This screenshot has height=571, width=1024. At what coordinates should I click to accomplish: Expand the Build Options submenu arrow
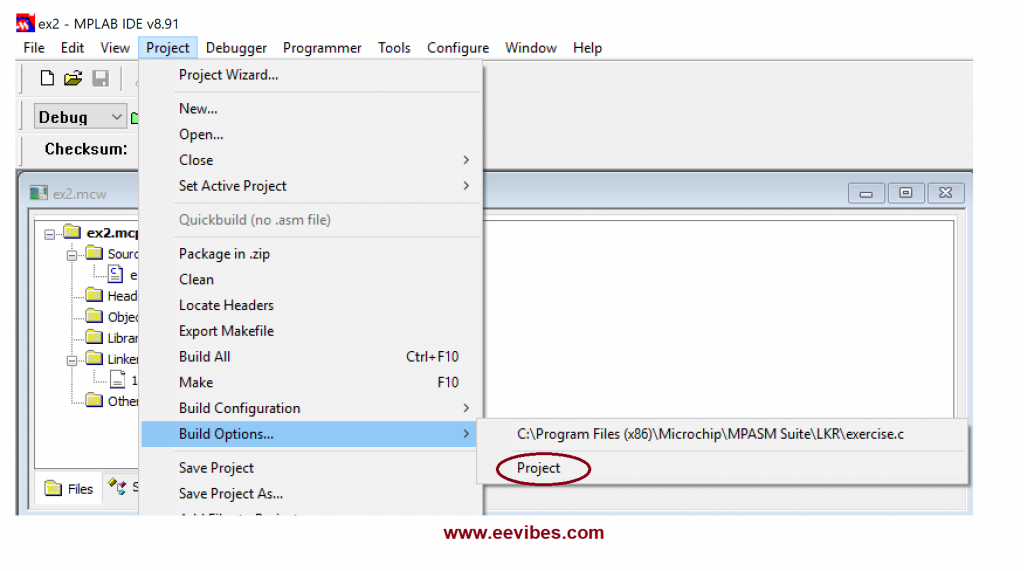click(x=466, y=434)
